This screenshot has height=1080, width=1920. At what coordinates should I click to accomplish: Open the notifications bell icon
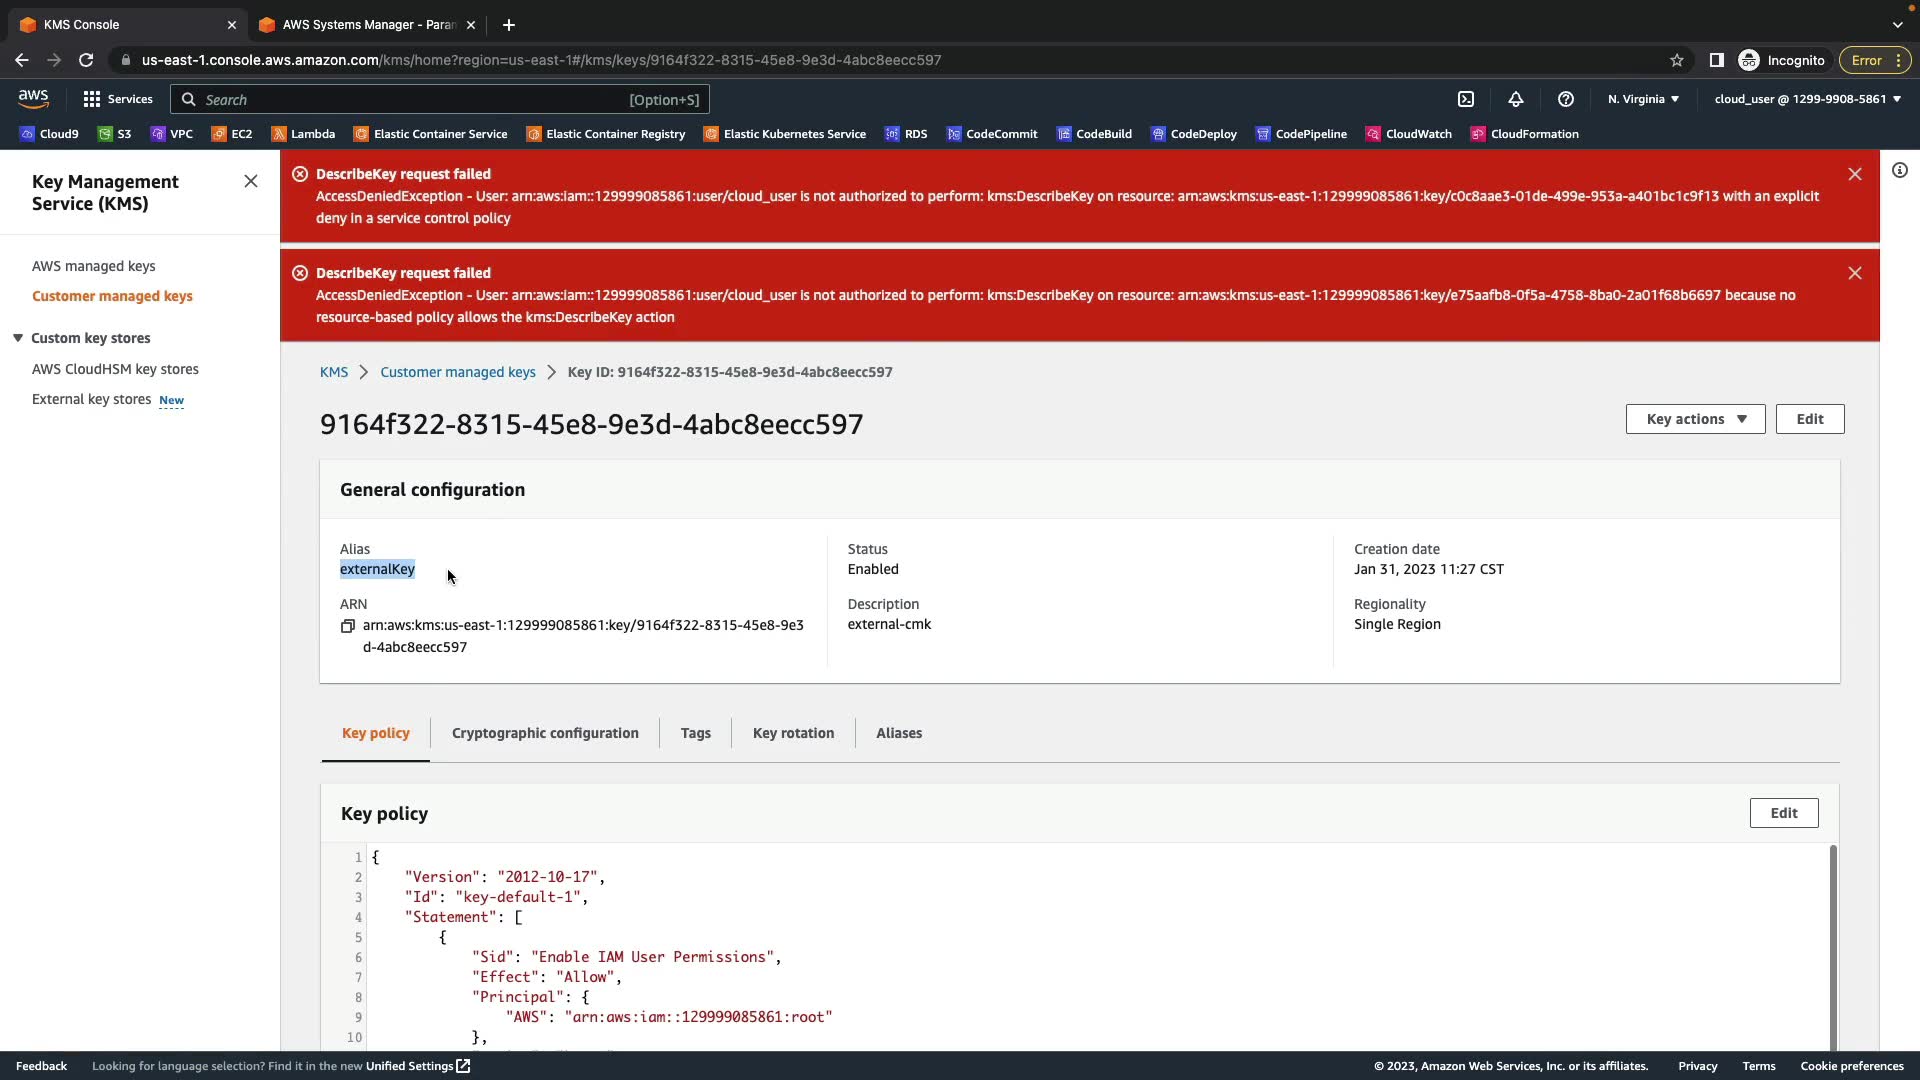coord(1516,99)
